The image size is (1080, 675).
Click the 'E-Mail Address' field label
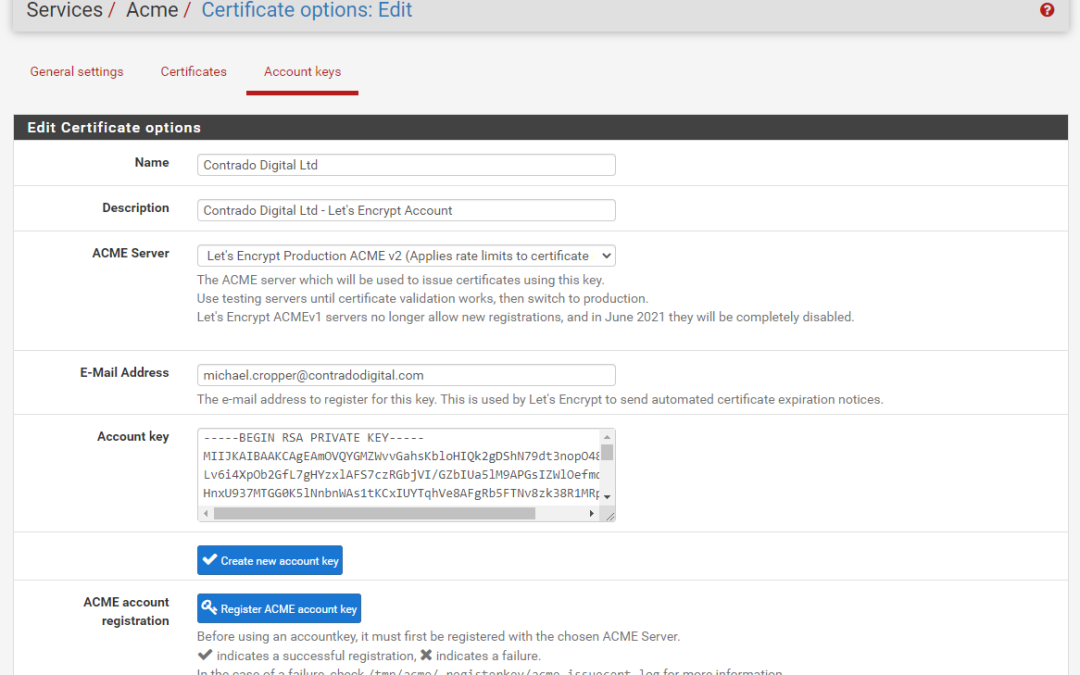[x=125, y=373]
